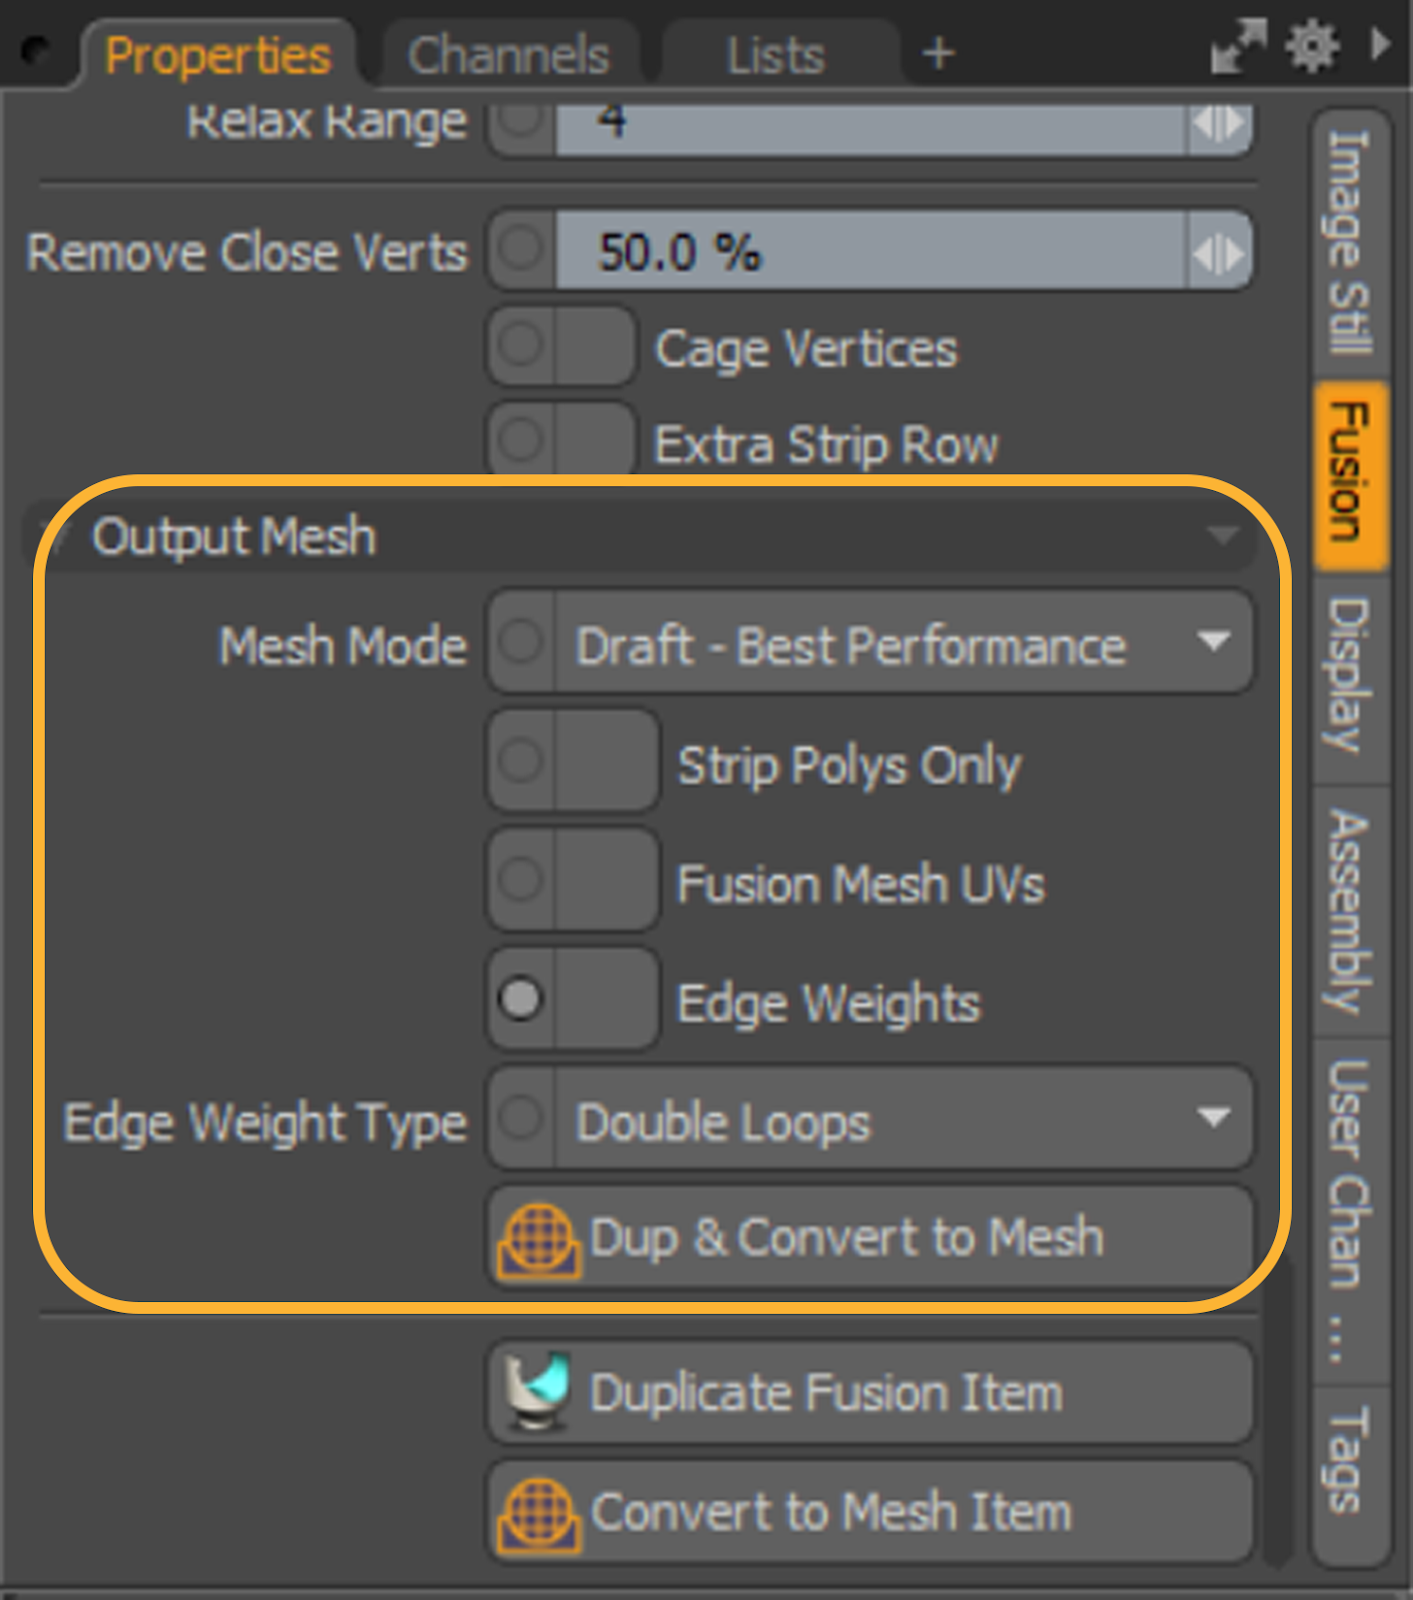This screenshot has width=1413, height=1600.
Task: Click the right-pointing triangle menu icon
Action: [1381, 45]
